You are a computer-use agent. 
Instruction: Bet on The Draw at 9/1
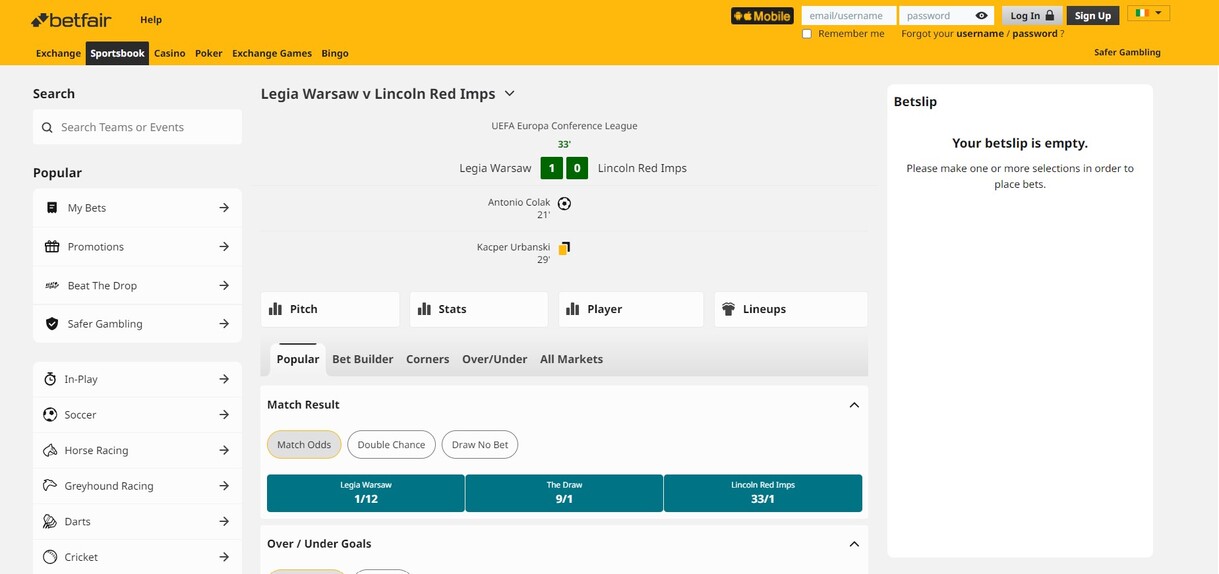(564, 493)
